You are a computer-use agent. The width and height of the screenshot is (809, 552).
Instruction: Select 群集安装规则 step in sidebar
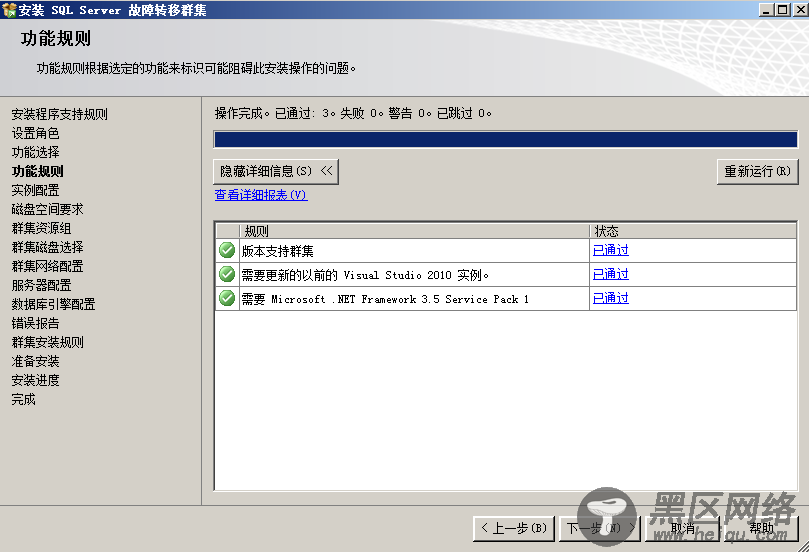pos(47,342)
